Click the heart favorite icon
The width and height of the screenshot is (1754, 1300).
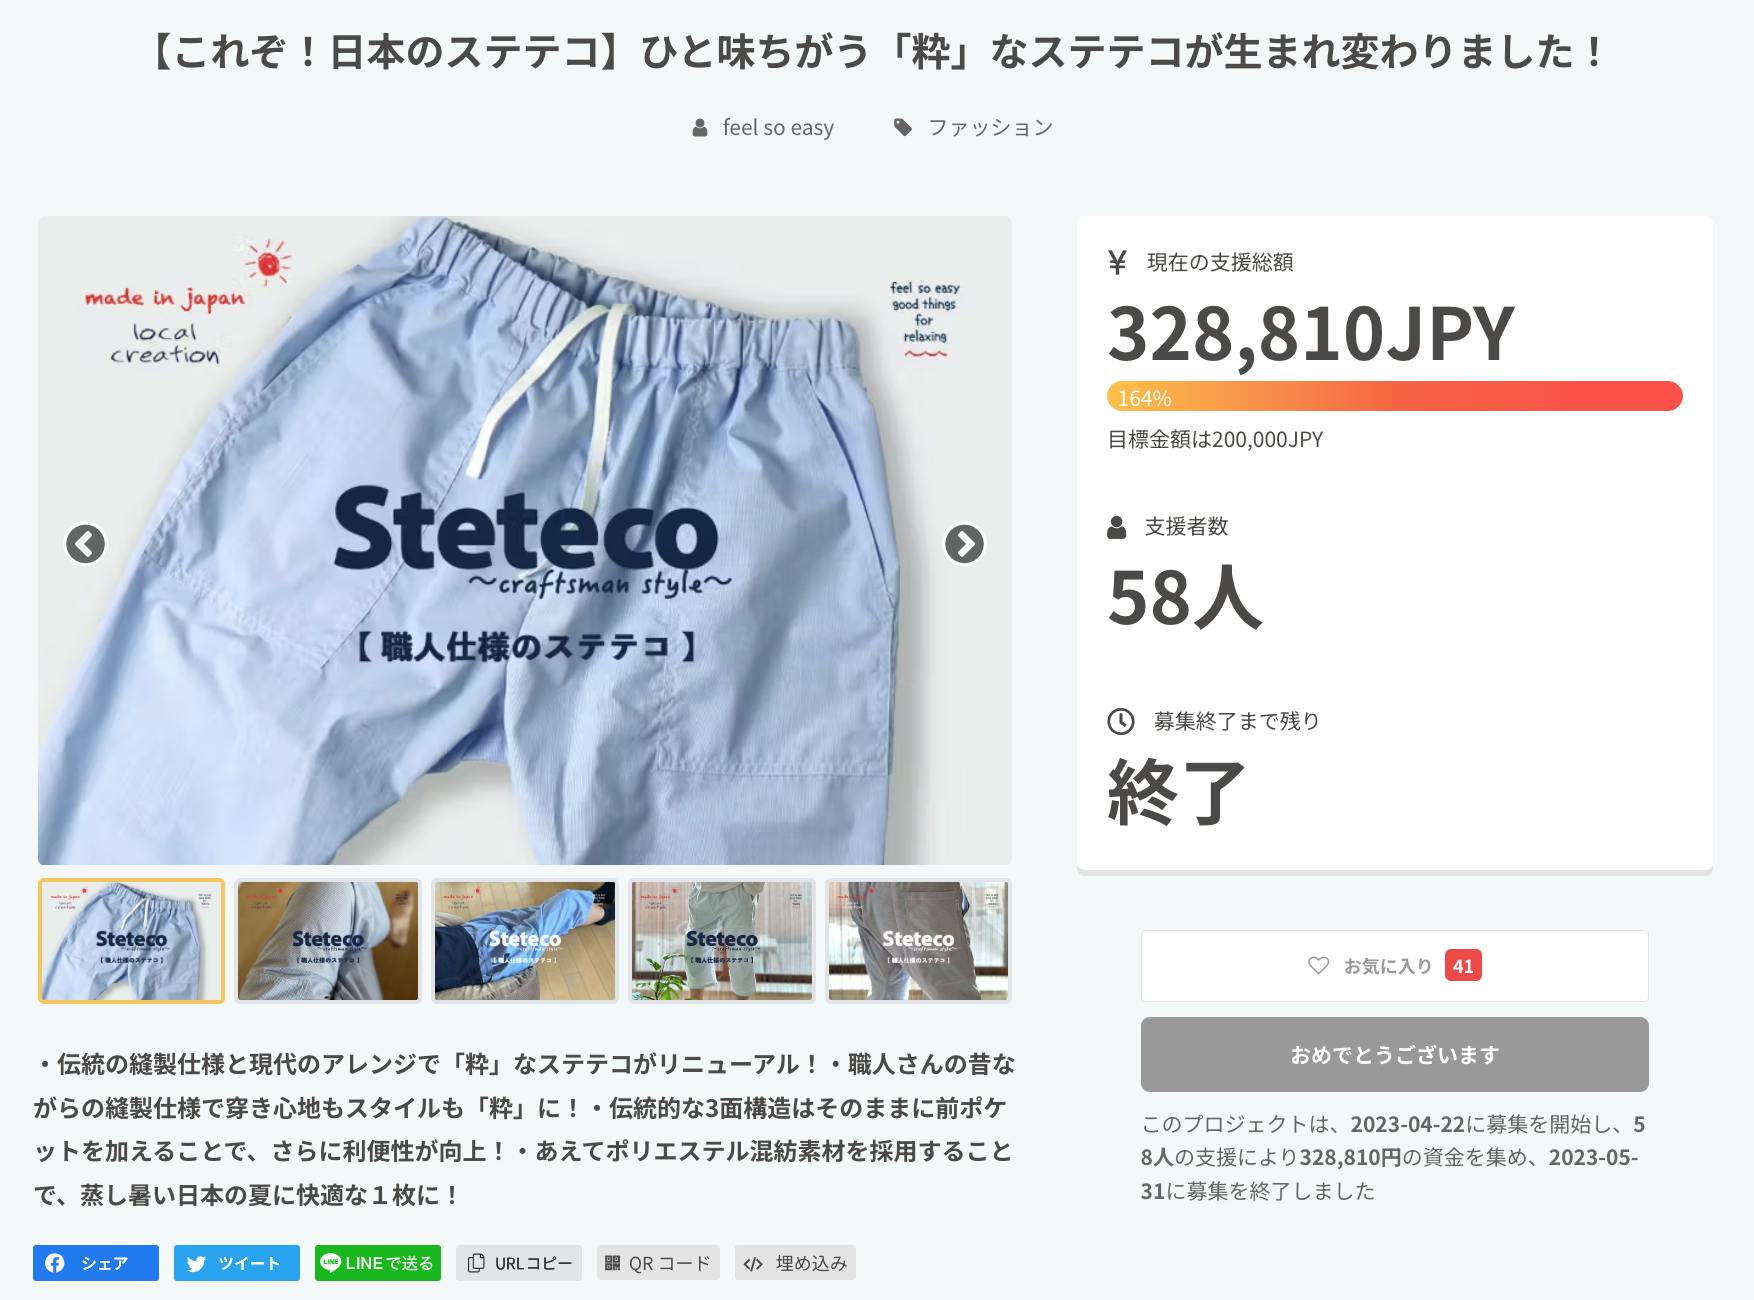tap(1318, 966)
